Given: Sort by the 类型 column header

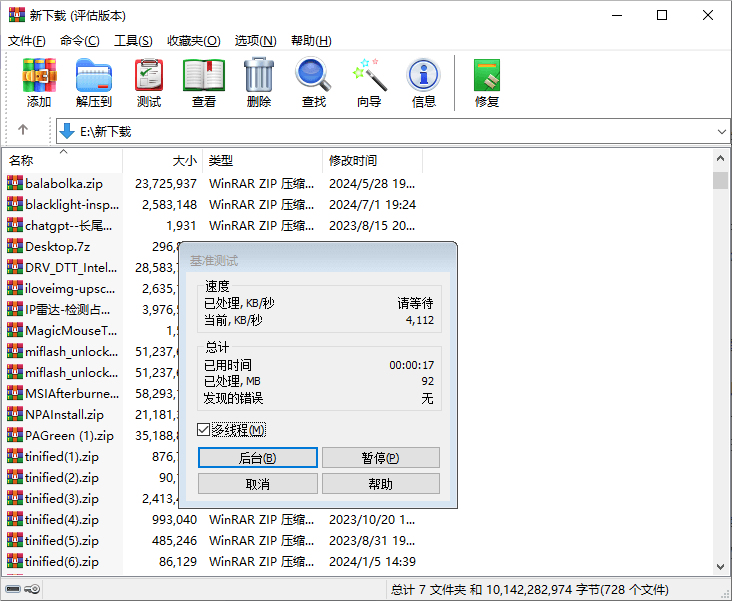Looking at the screenshot, I should [262, 161].
